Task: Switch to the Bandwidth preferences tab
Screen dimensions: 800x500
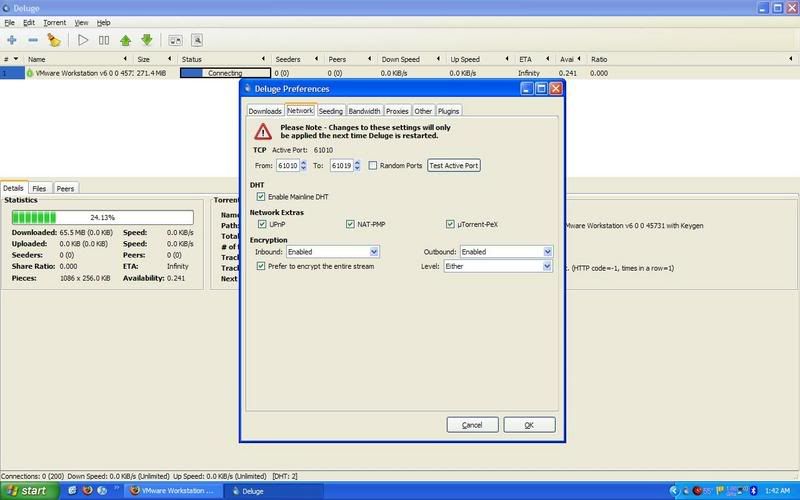Action: click(364, 111)
